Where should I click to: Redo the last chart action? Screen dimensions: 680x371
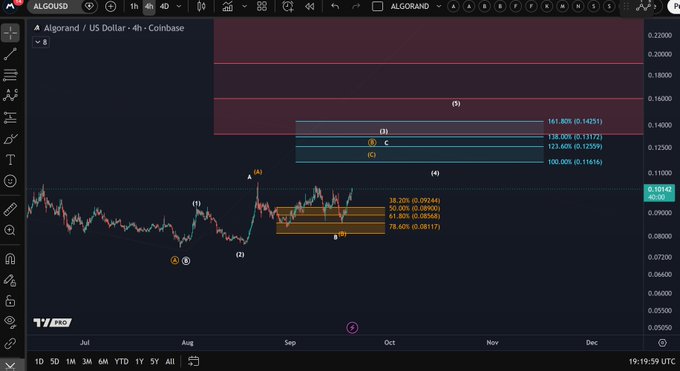click(356, 7)
